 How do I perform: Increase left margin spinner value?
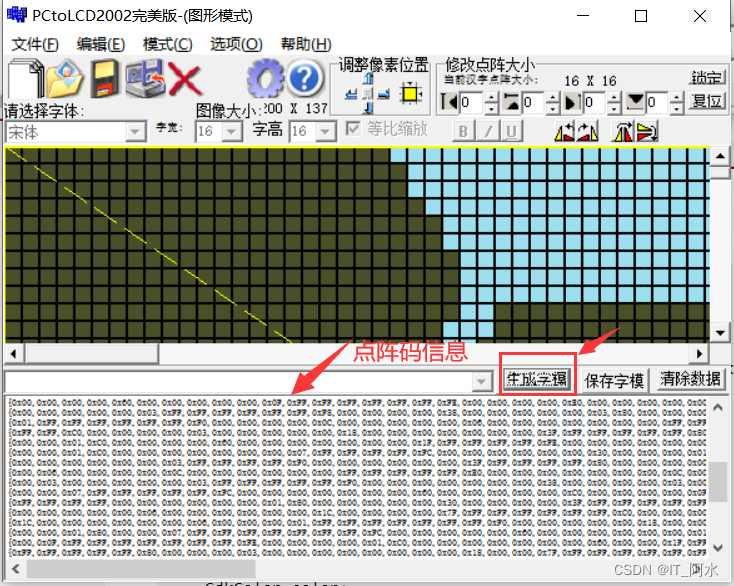(491, 97)
